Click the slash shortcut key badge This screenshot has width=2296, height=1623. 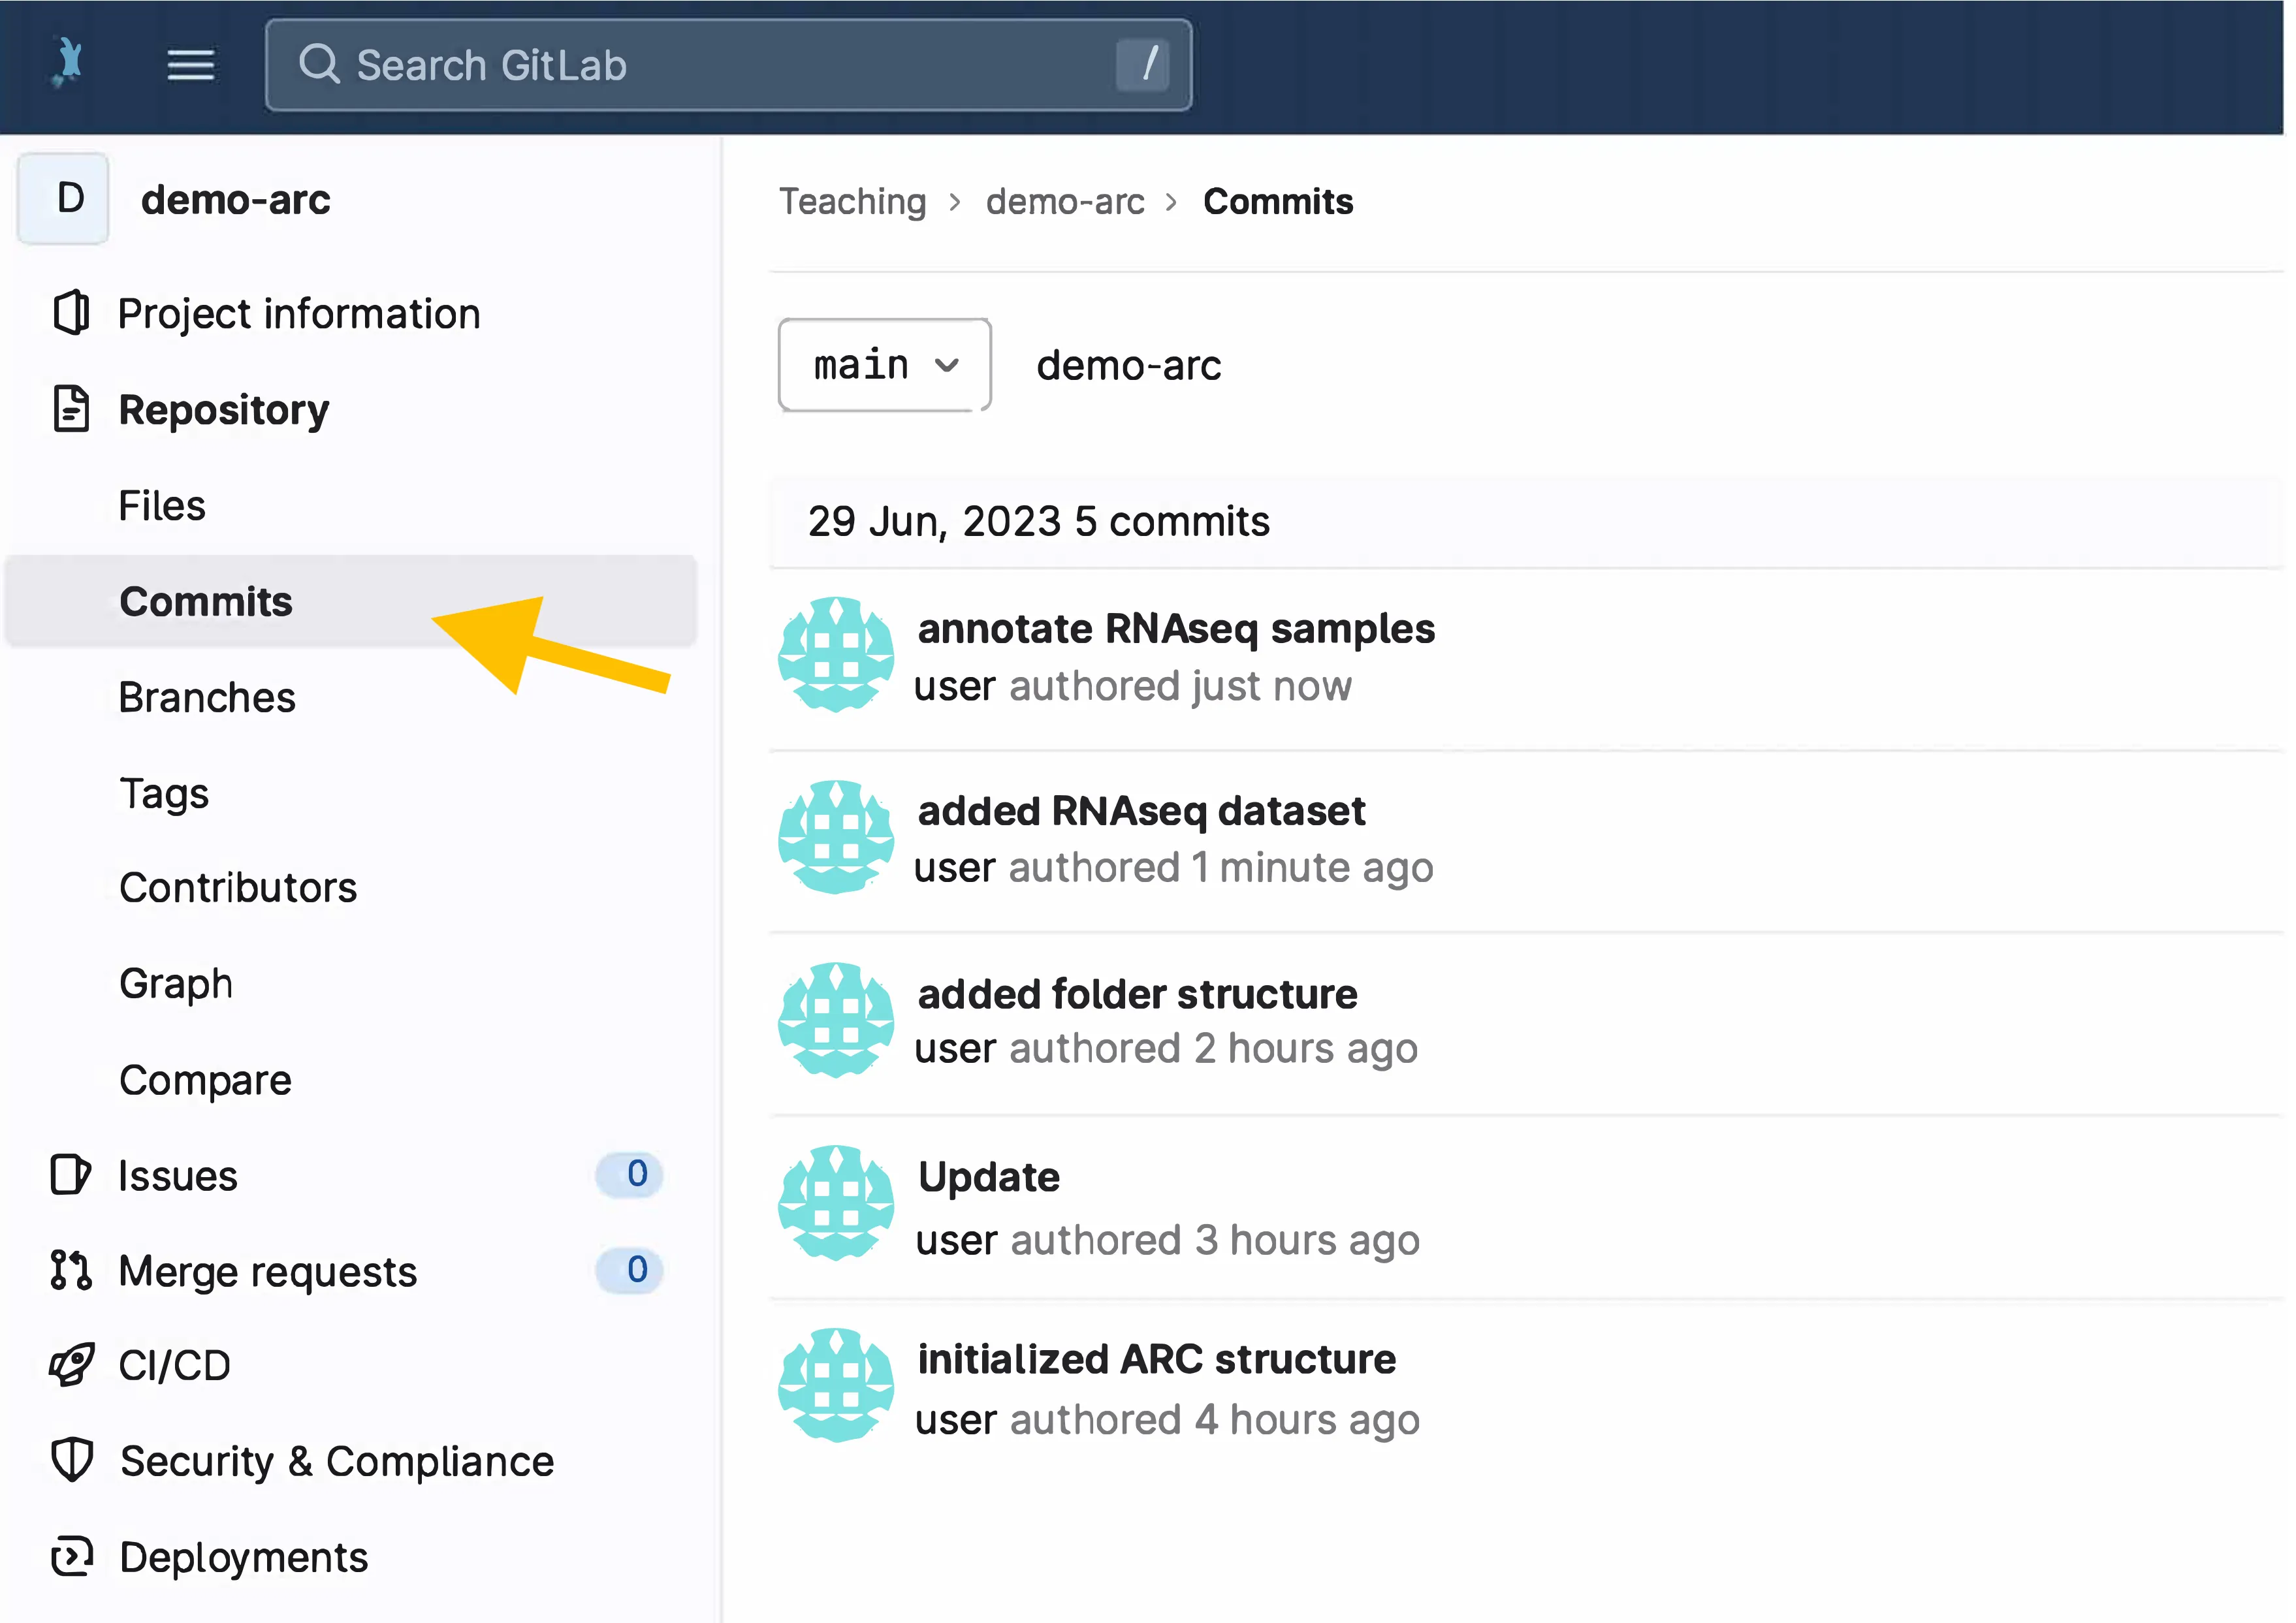1143,65
